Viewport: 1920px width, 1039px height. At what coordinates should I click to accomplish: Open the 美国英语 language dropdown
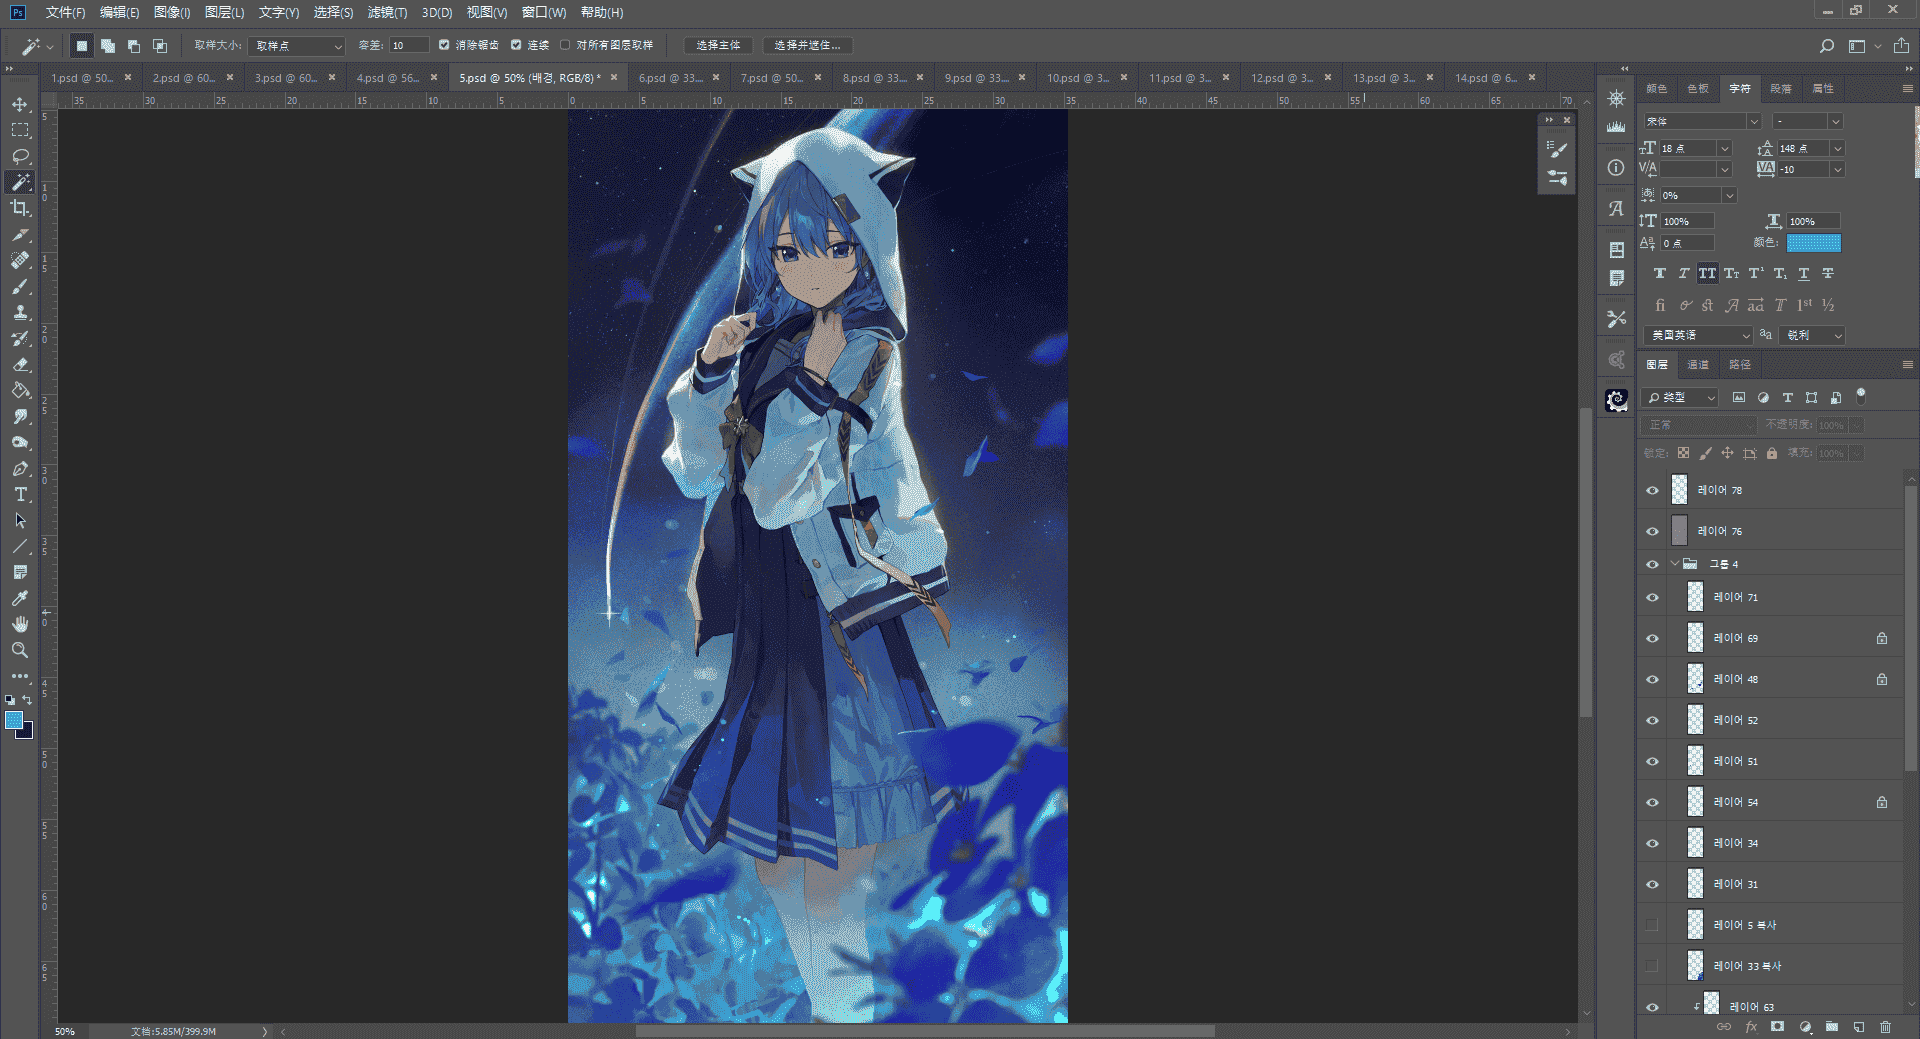tap(1698, 335)
